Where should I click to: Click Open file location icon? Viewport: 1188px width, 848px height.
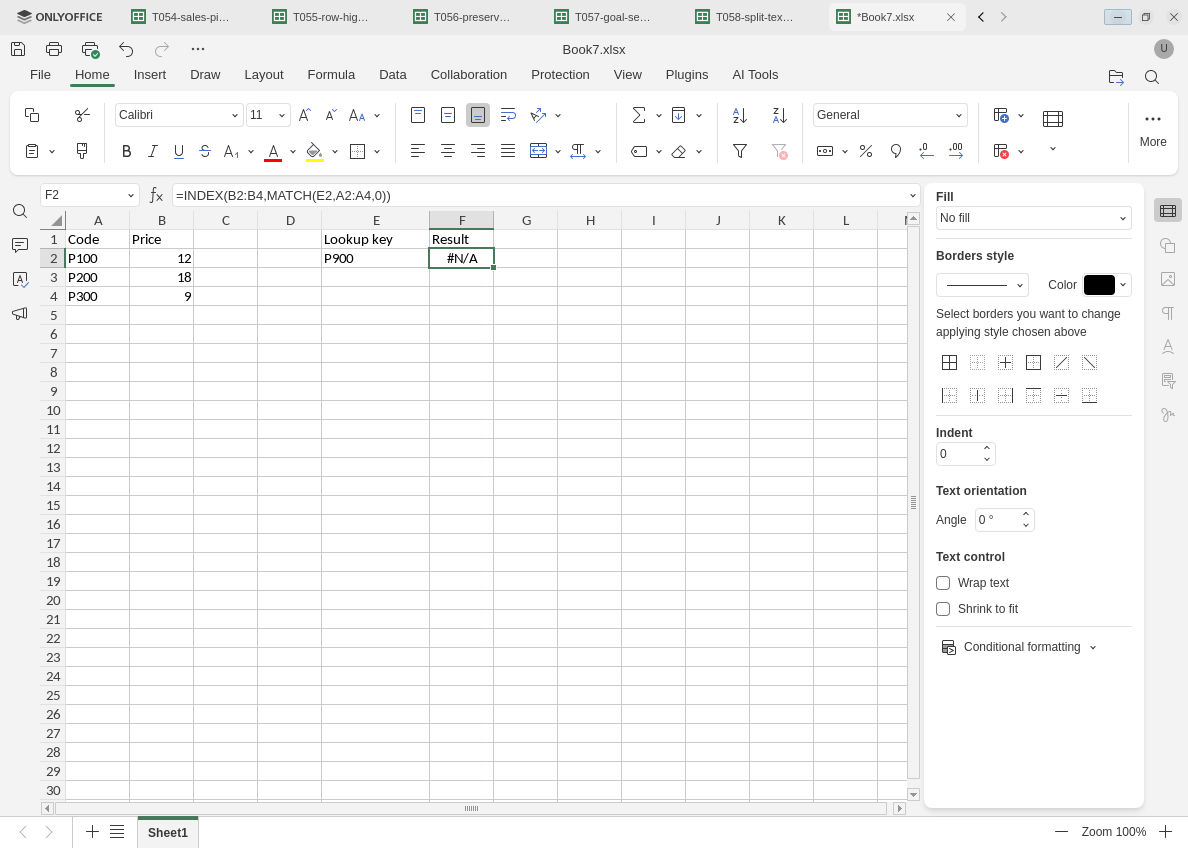(1116, 77)
